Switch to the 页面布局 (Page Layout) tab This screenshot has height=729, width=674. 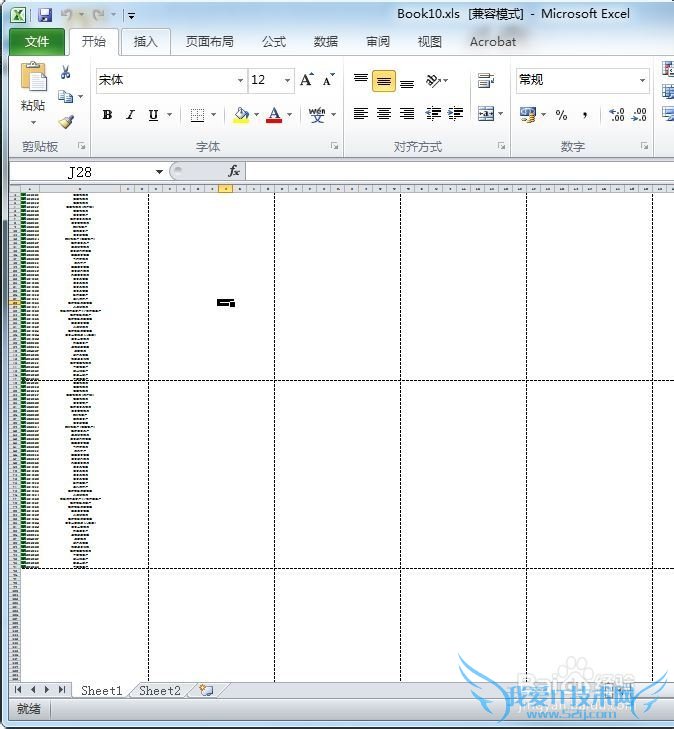(x=210, y=42)
